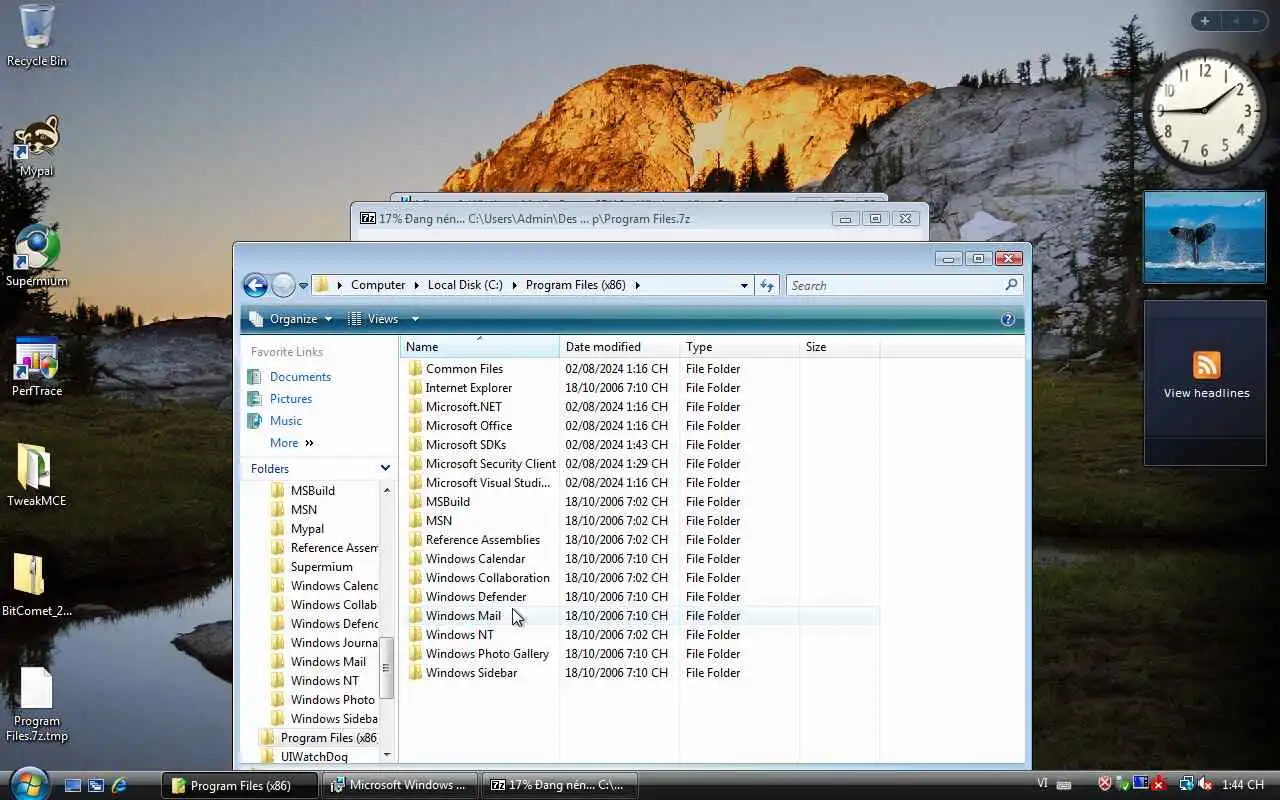
Task: Click the muted volume tray icon
Action: pyautogui.click(x=1206, y=785)
